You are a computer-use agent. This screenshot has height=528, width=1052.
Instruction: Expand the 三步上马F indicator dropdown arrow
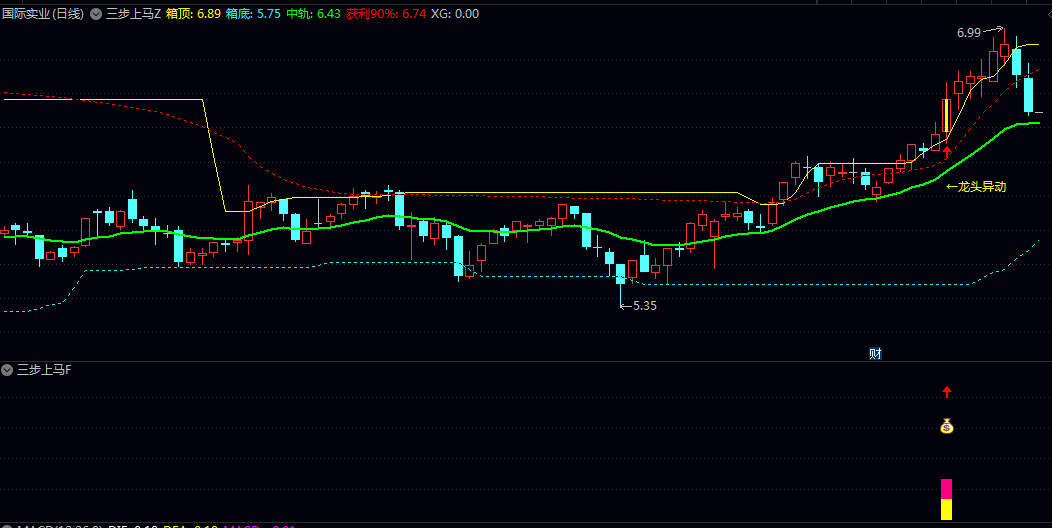pyautogui.click(x=7, y=370)
